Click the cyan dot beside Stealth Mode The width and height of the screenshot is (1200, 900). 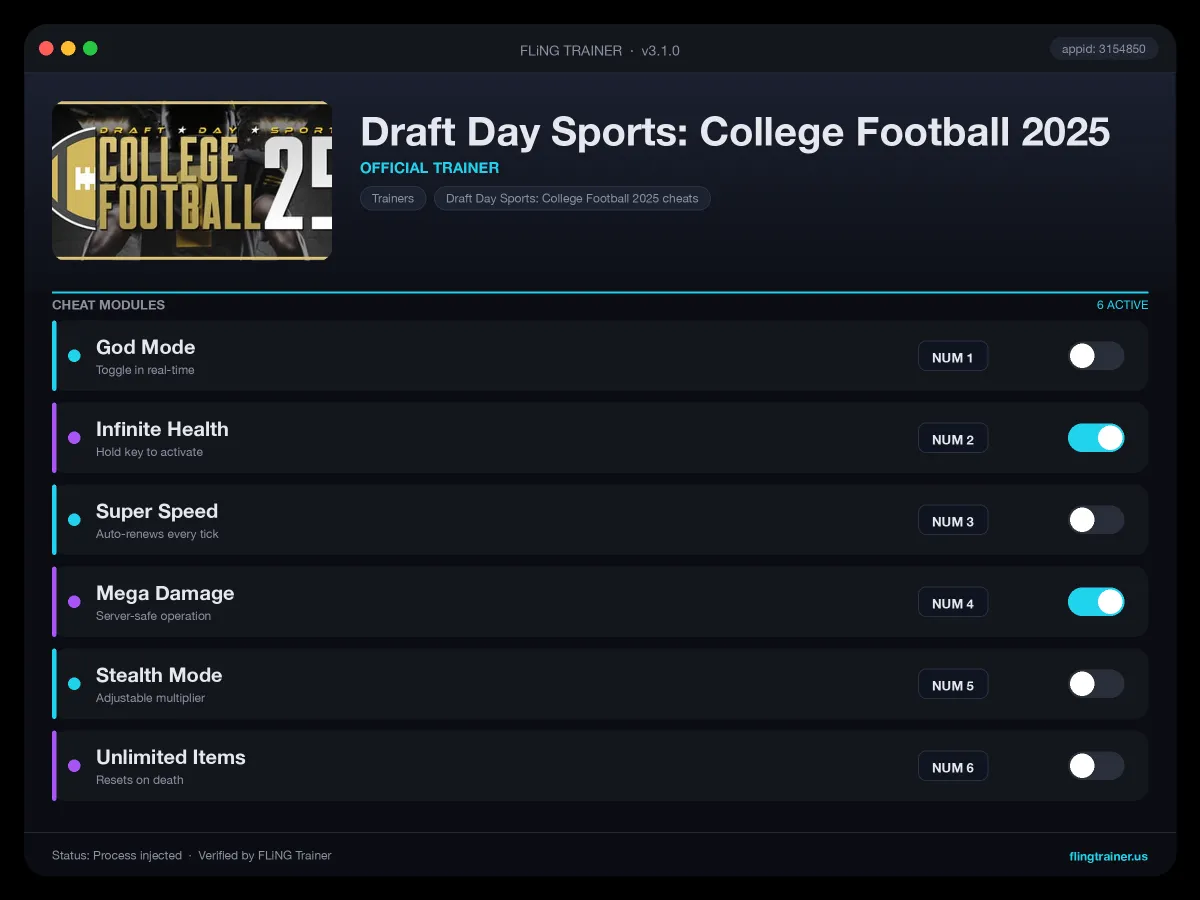(x=74, y=684)
